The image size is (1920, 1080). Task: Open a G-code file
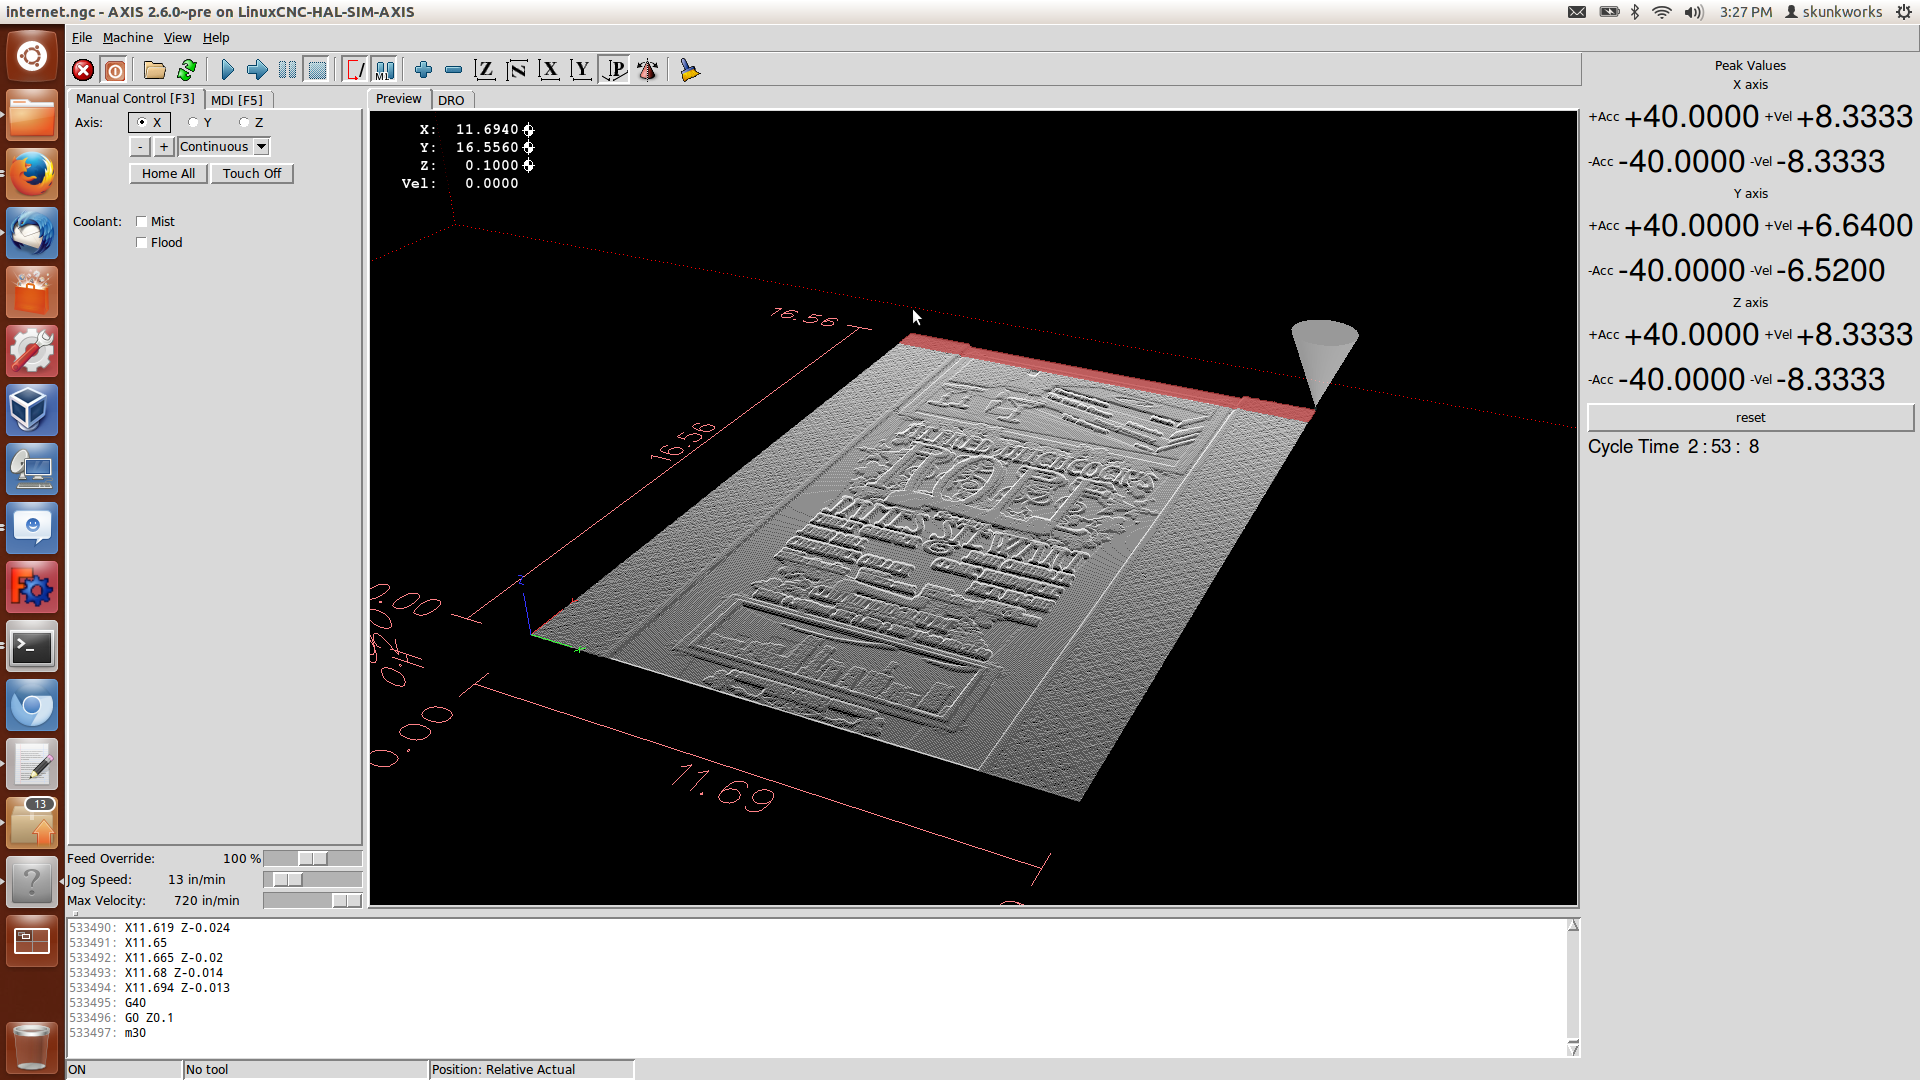tap(154, 70)
